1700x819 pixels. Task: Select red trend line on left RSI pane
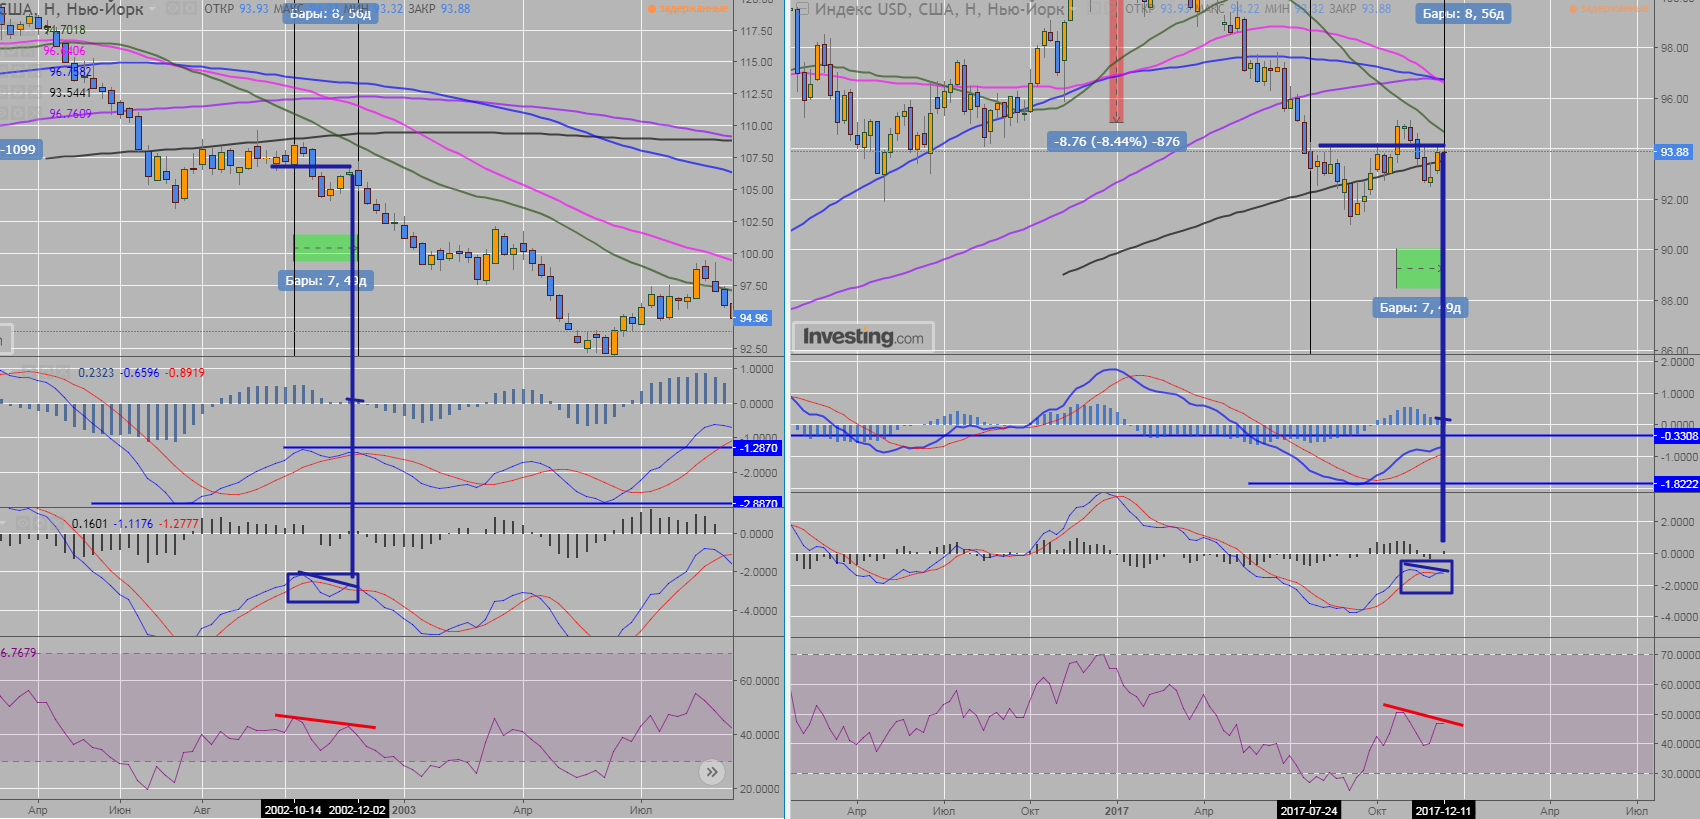pyautogui.click(x=325, y=721)
